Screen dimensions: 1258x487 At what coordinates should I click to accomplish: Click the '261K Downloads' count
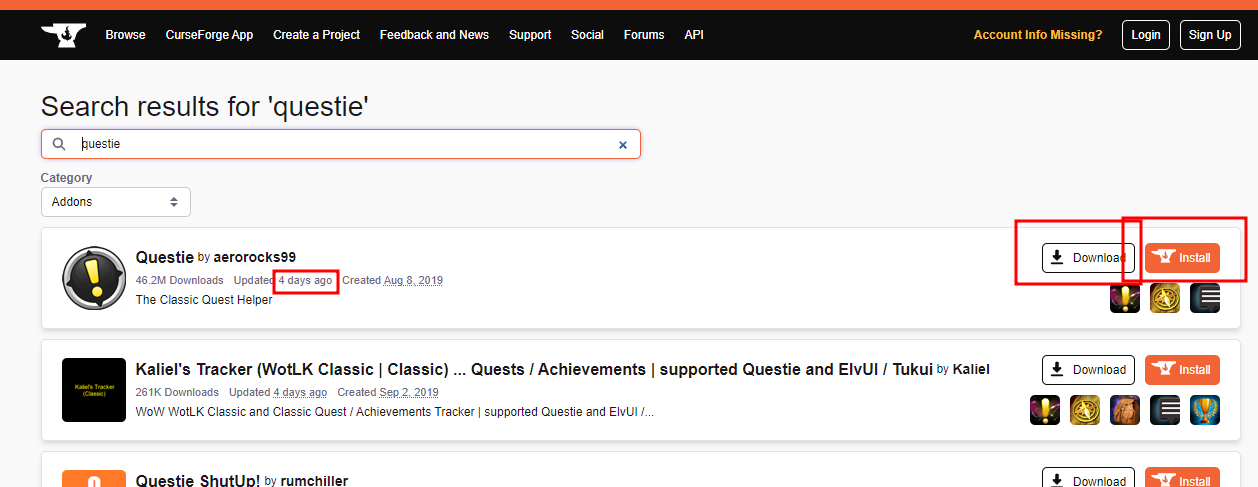click(x=177, y=392)
